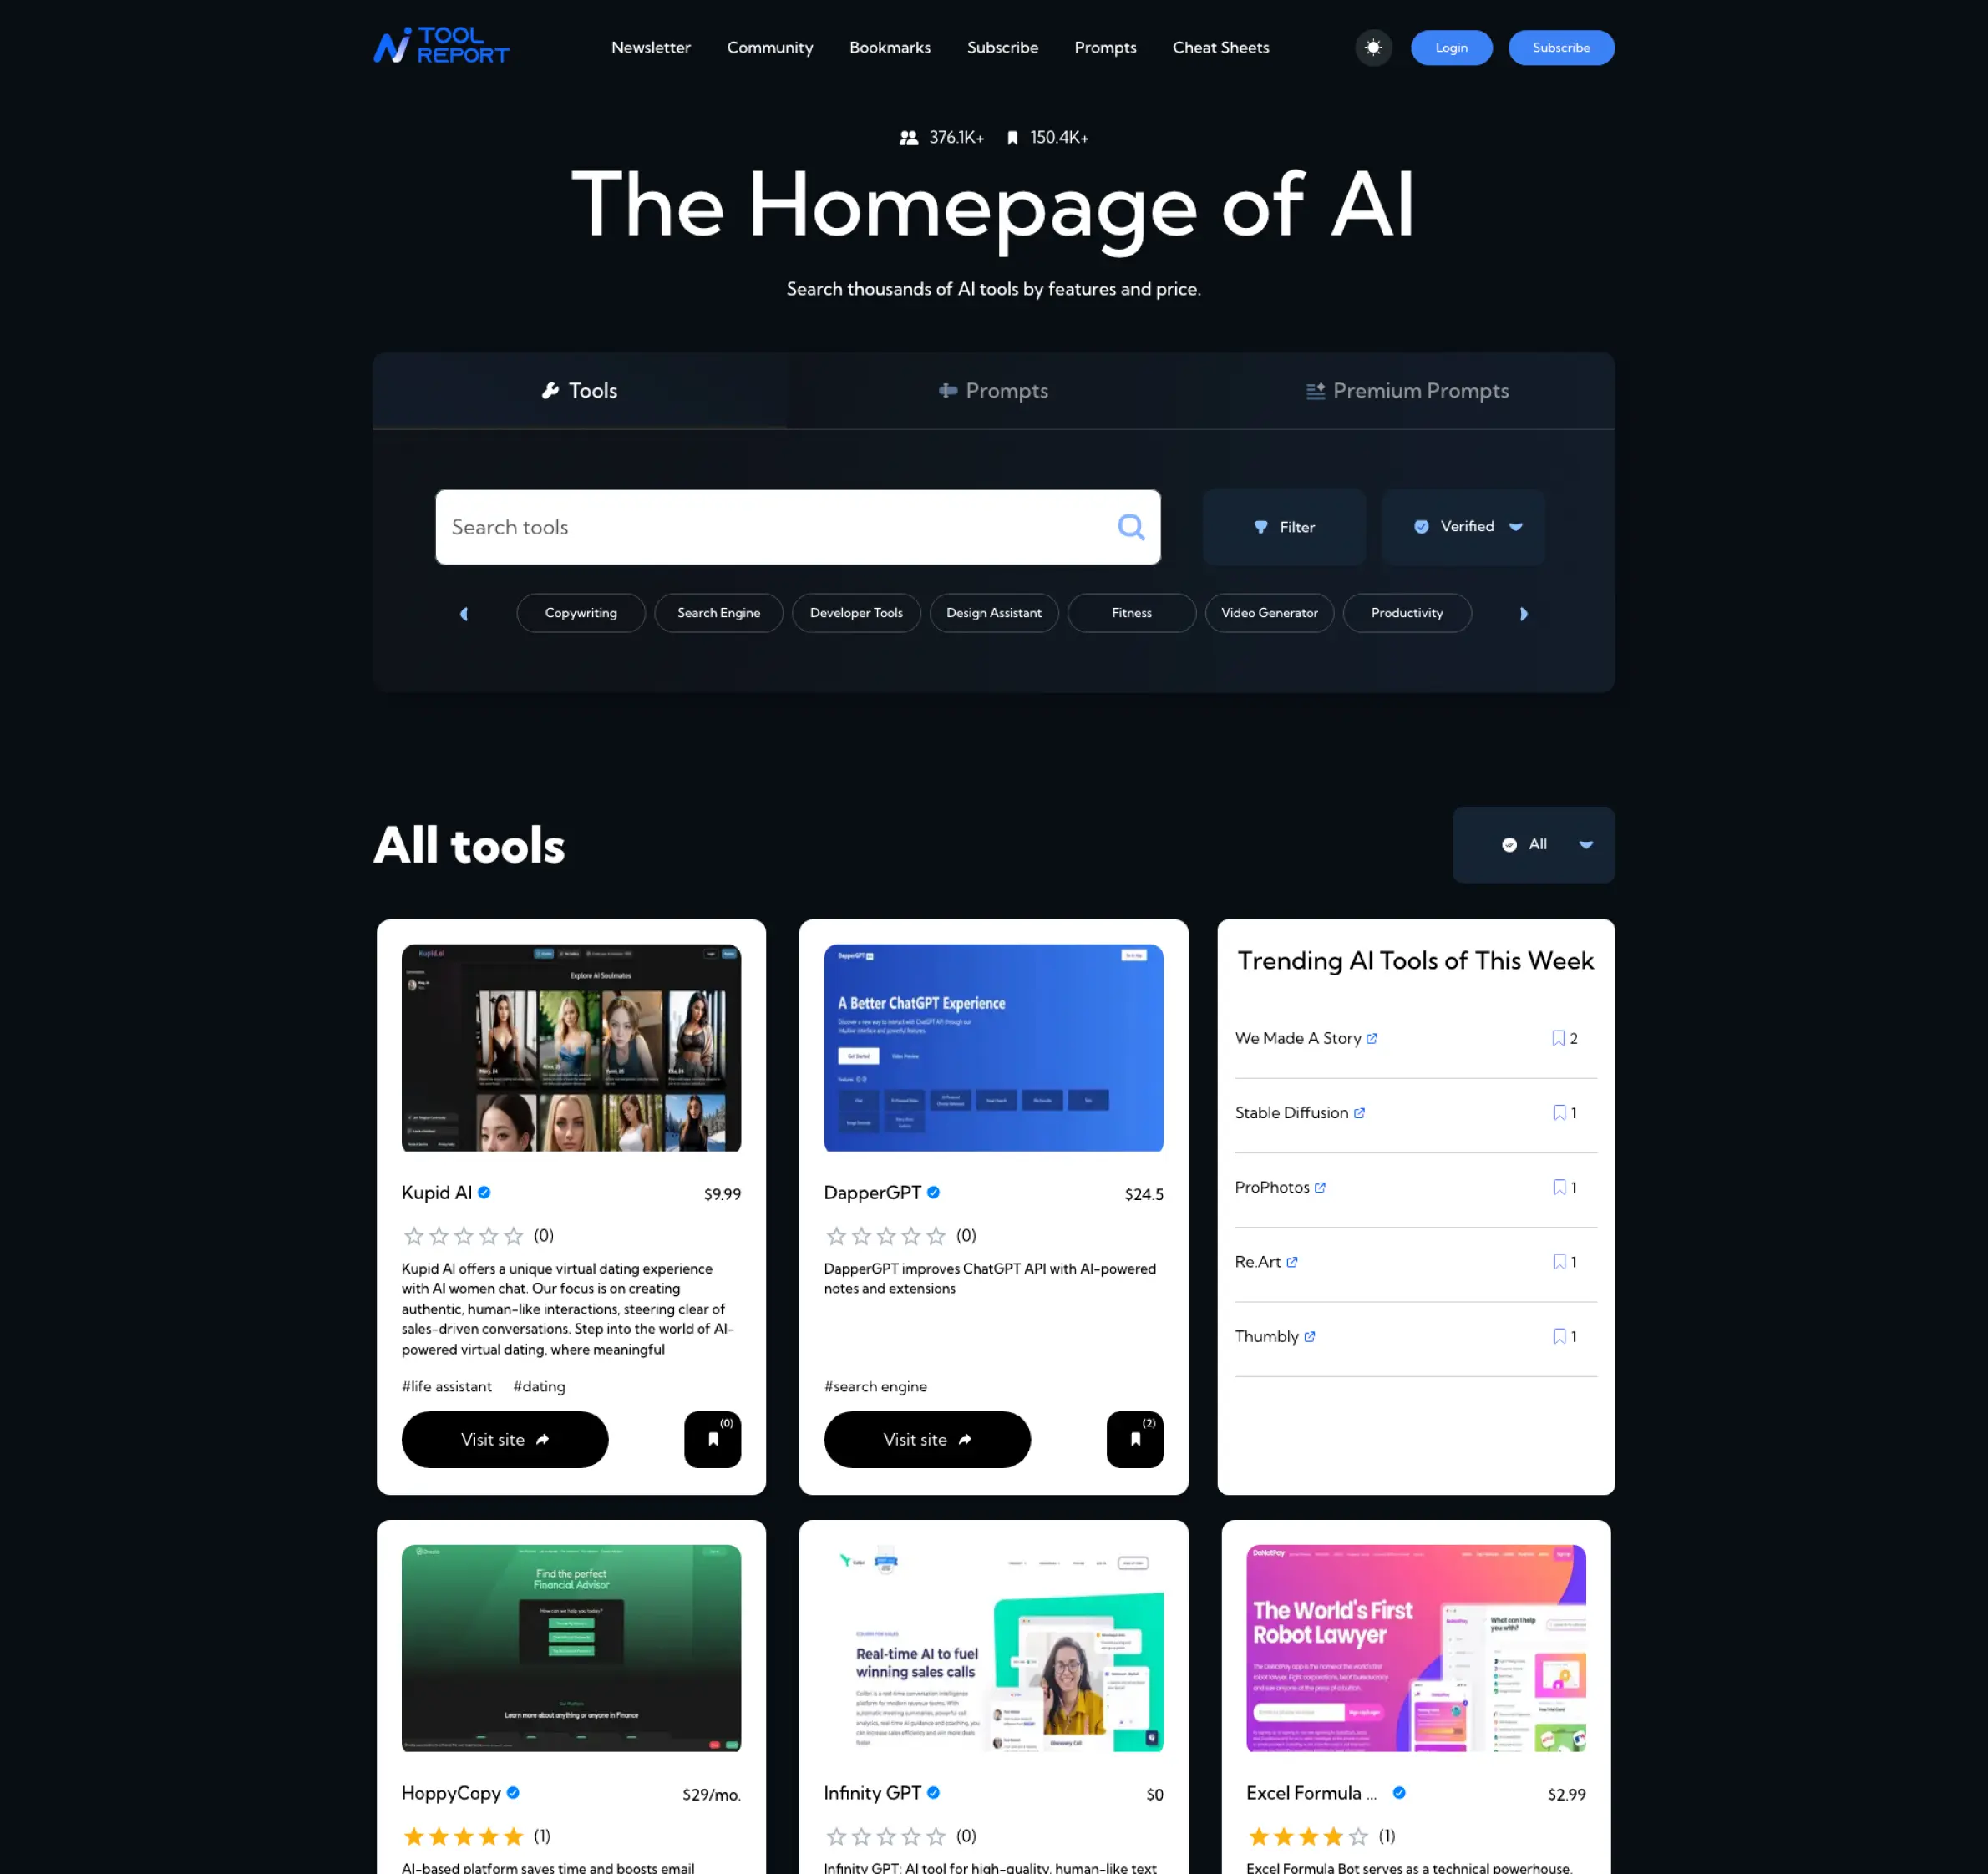Screen dimensions: 1988x1874
Task: Click the Subscribe button
Action: [x=1560, y=48]
